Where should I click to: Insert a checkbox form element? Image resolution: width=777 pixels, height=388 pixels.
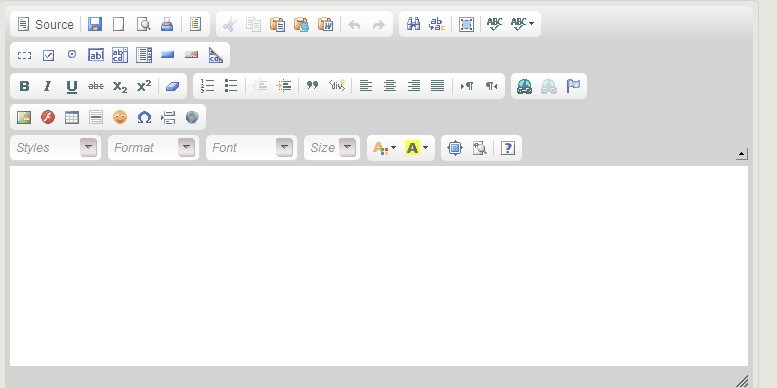48,55
